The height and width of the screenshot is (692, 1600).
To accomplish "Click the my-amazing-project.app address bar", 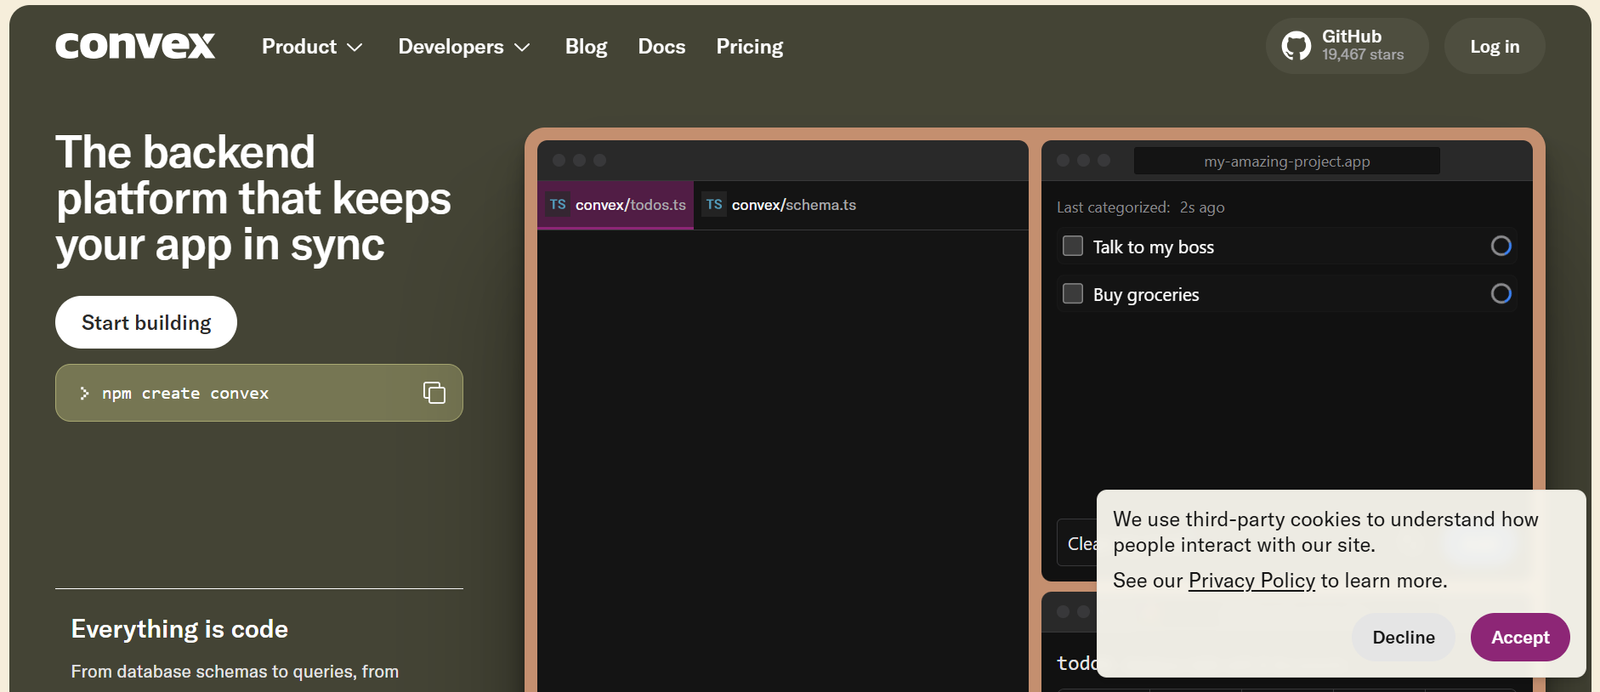I will (1286, 161).
